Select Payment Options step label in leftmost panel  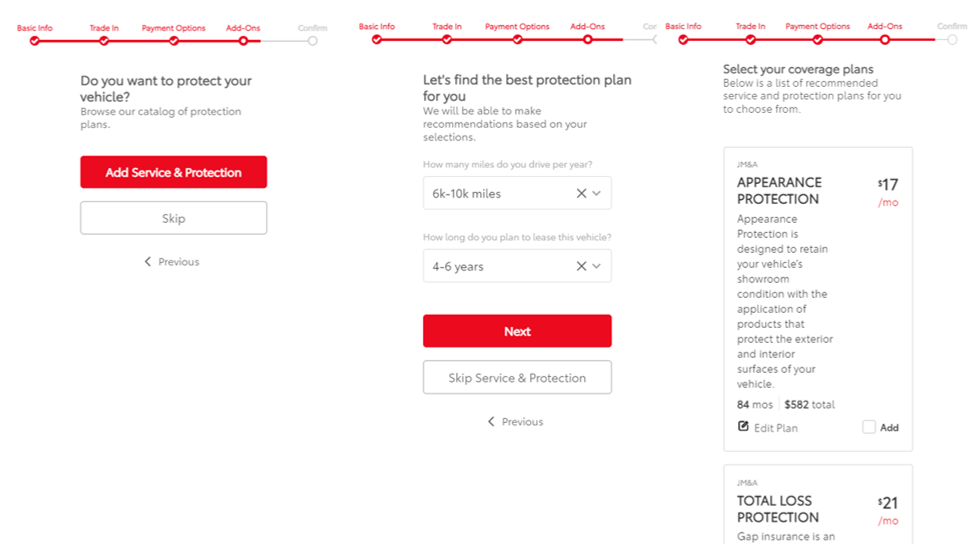click(174, 28)
